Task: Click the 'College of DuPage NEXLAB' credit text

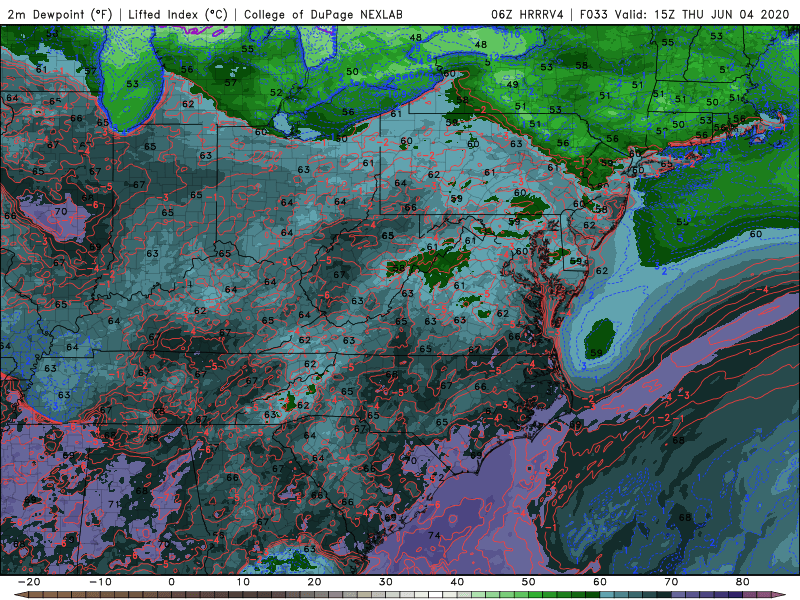Action: [x=323, y=14]
